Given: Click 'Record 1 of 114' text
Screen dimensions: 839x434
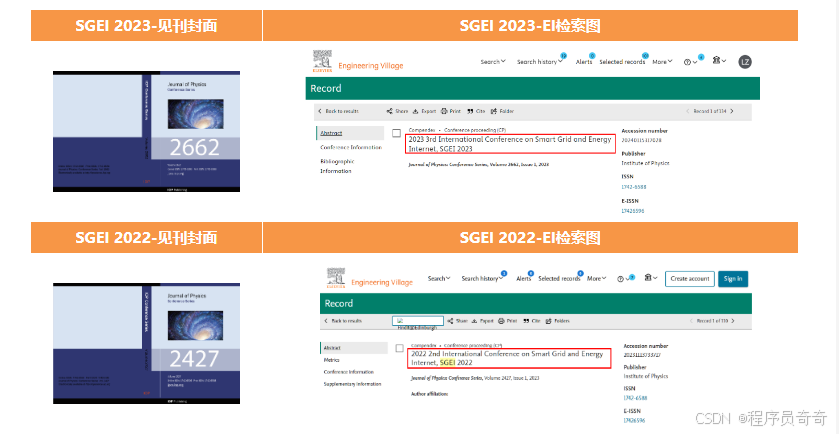Looking at the screenshot, I should (710, 111).
